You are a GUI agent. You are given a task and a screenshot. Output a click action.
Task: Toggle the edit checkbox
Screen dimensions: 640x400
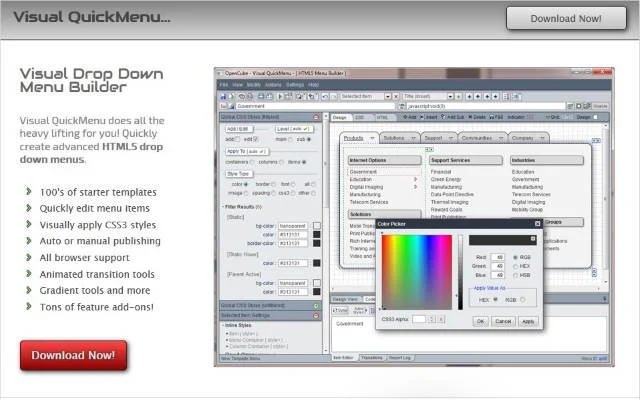point(256,139)
